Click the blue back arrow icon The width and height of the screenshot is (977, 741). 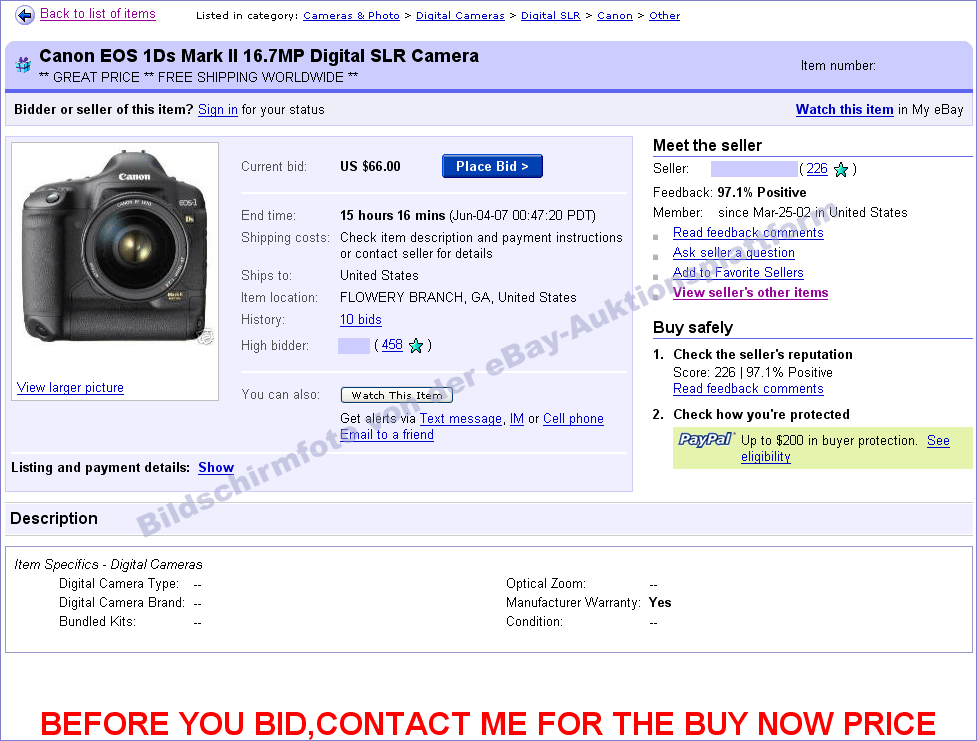(24, 15)
